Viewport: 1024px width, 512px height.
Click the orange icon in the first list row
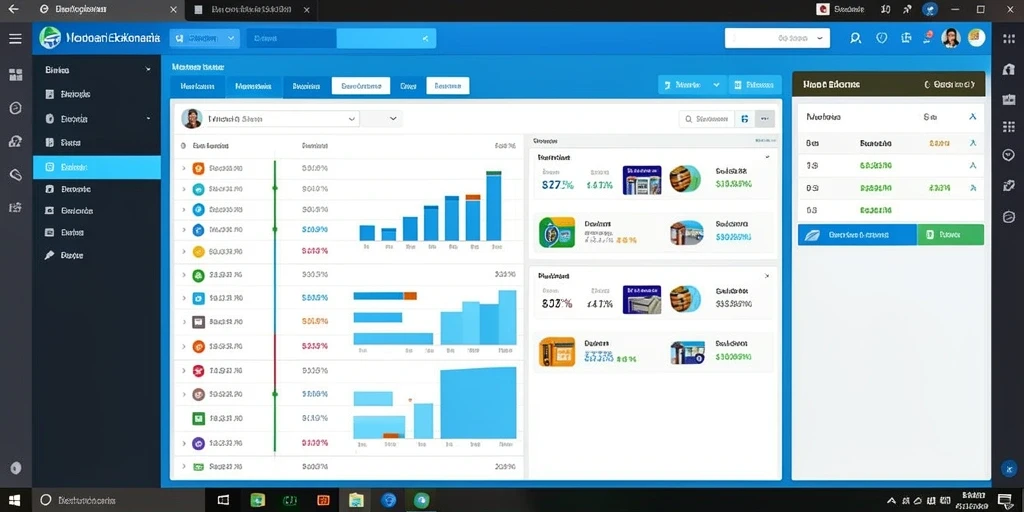point(199,168)
